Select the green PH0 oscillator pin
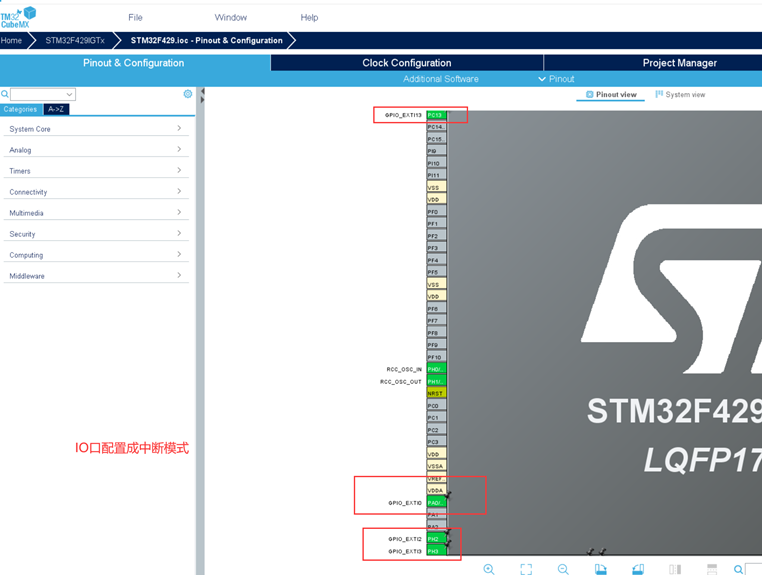The height and width of the screenshot is (575, 762). (436, 369)
